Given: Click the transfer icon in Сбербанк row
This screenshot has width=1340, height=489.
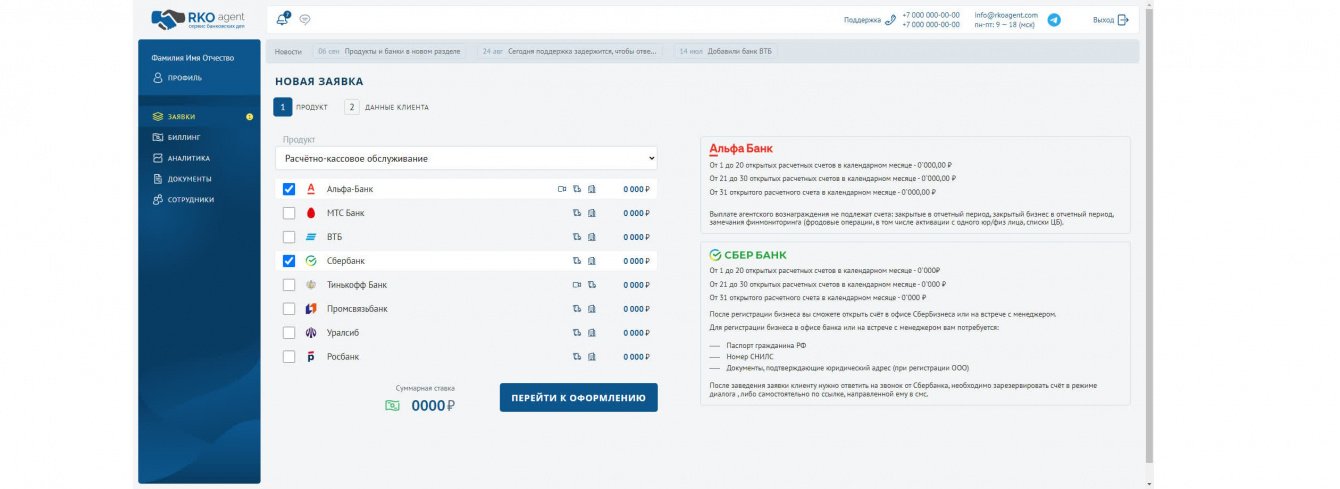Looking at the screenshot, I should (577, 261).
